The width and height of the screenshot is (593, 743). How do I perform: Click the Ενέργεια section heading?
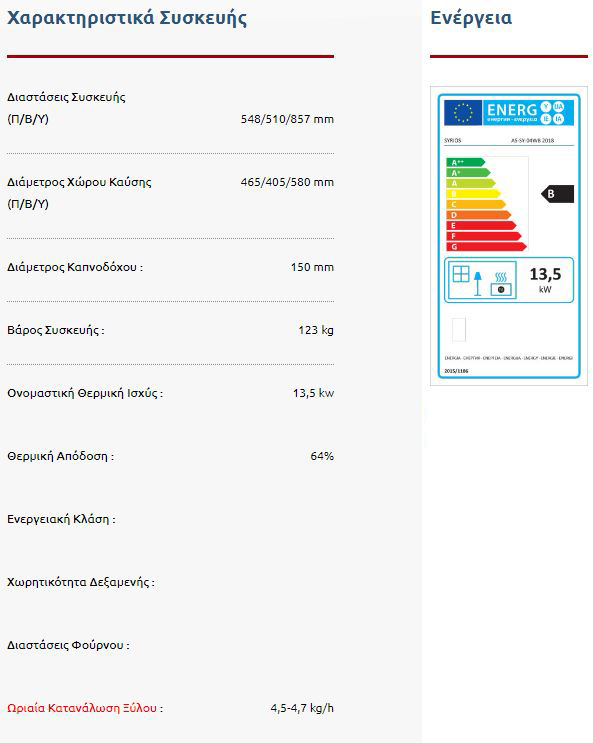[471, 18]
